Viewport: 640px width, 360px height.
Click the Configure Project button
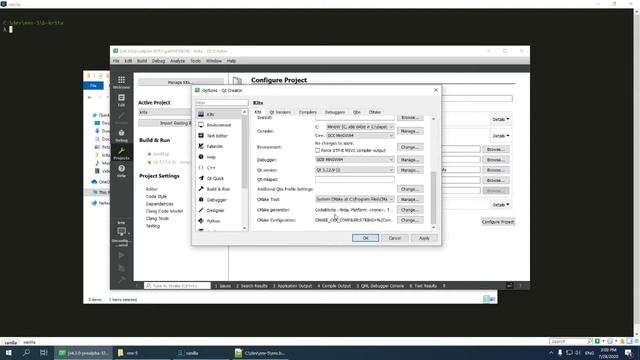(x=498, y=222)
